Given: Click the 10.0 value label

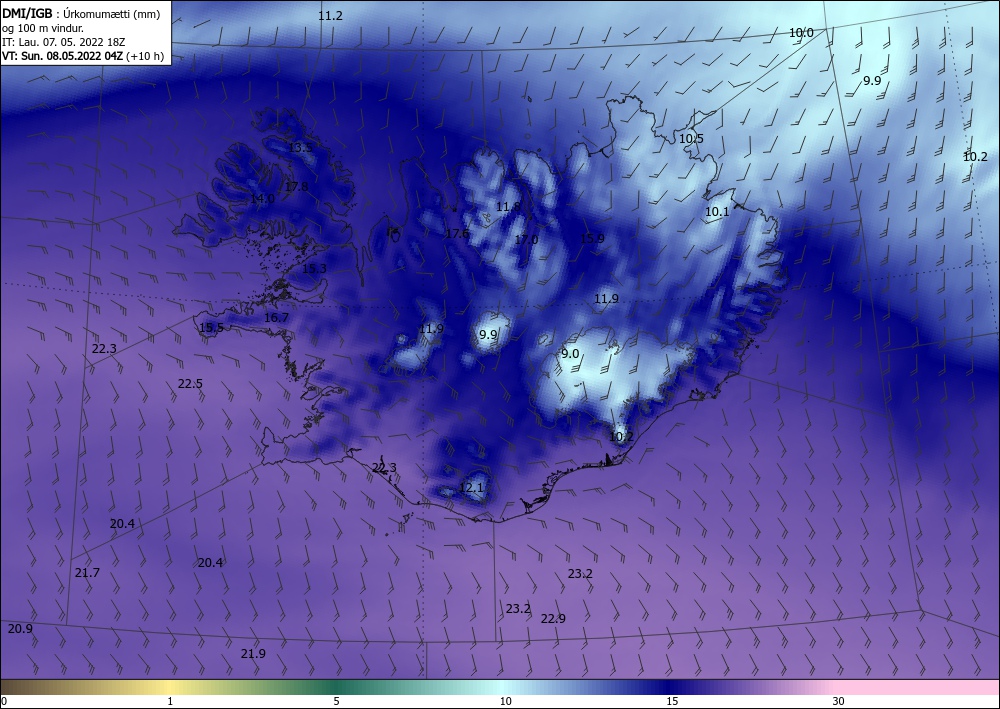Looking at the screenshot, I should pos(801,33).
